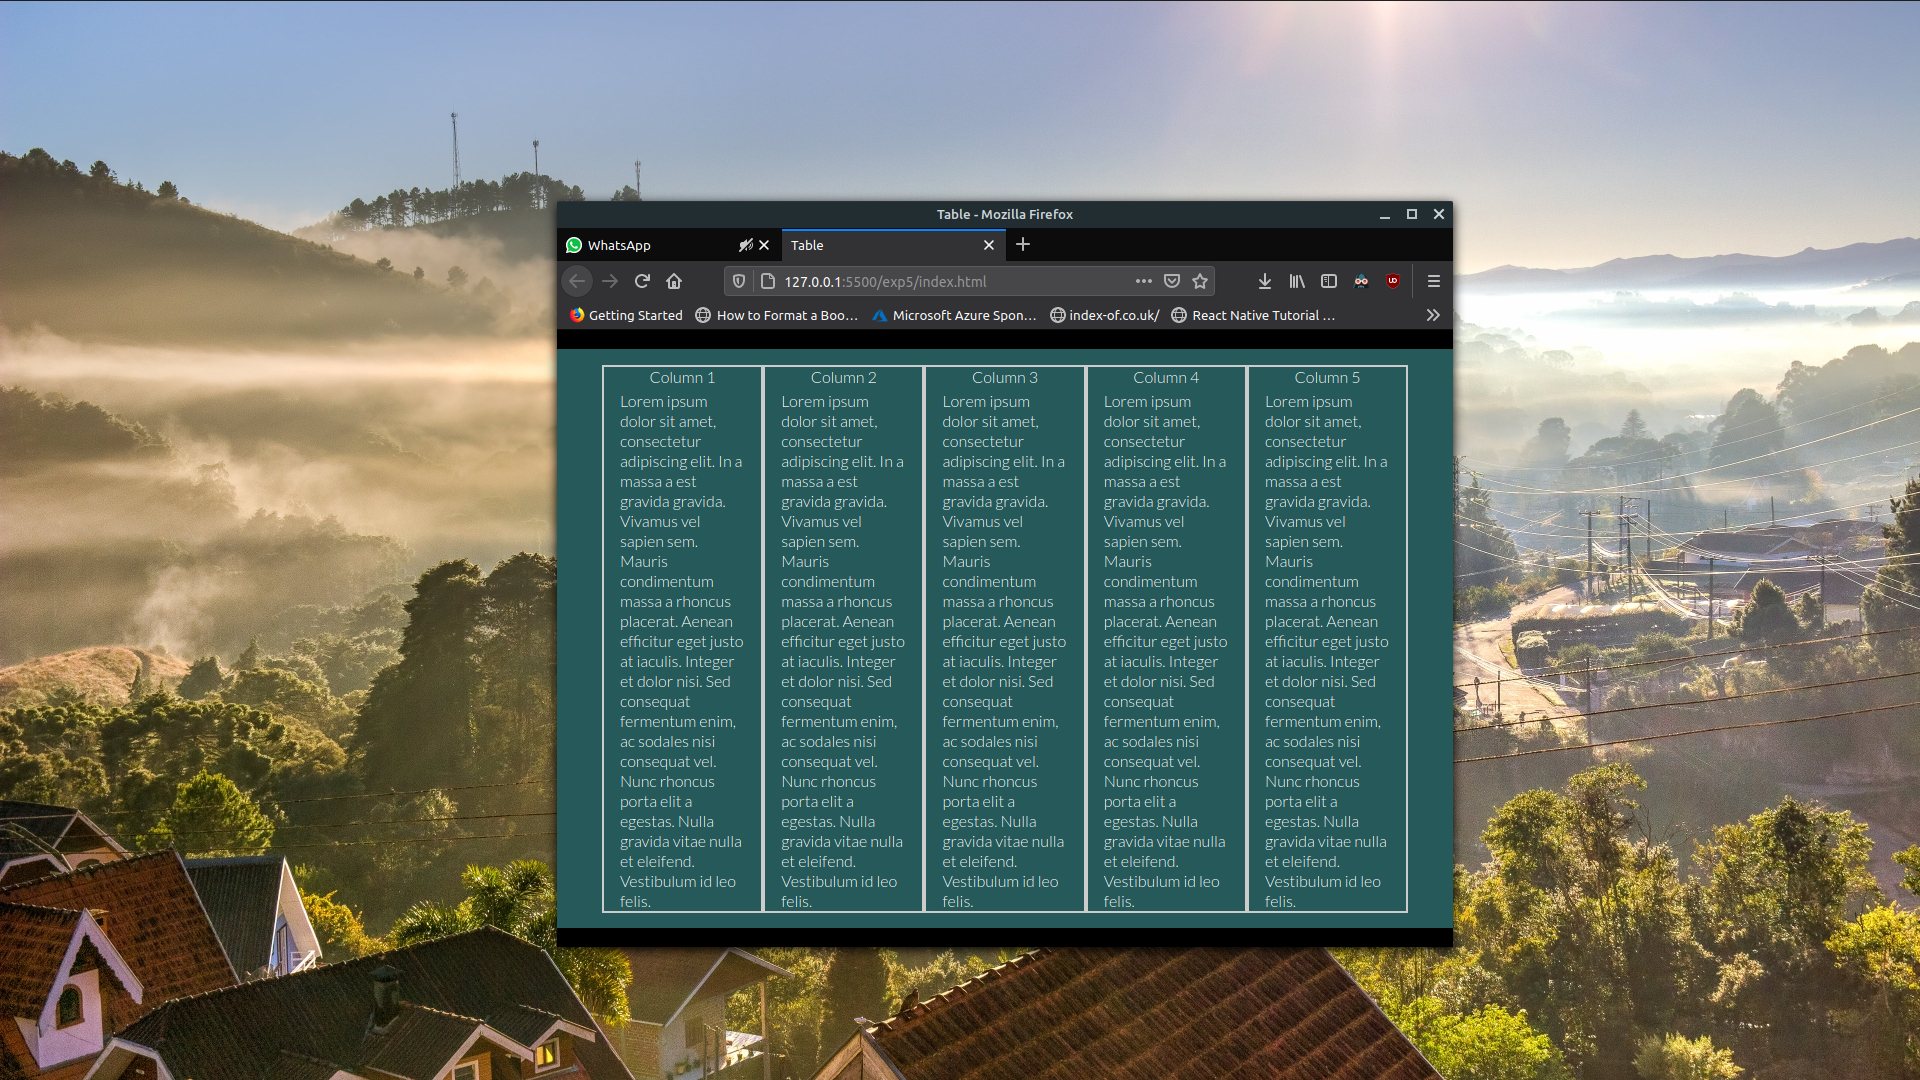Open the Library history and bookmarks menu
Screen dimensions: 1920x1080
[x=1296, y=281]
